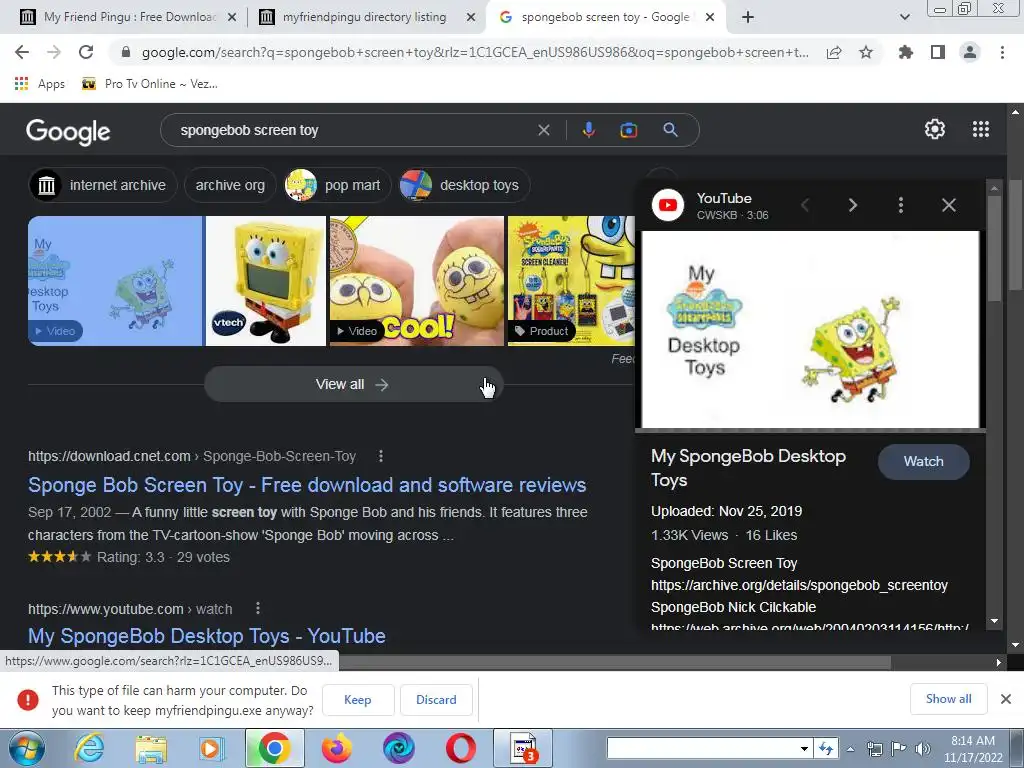Open the taskbar clock showing 8:14 AM
Image resolution: width=1024 pixels, height=768 pixels.
tap(973, 749)
